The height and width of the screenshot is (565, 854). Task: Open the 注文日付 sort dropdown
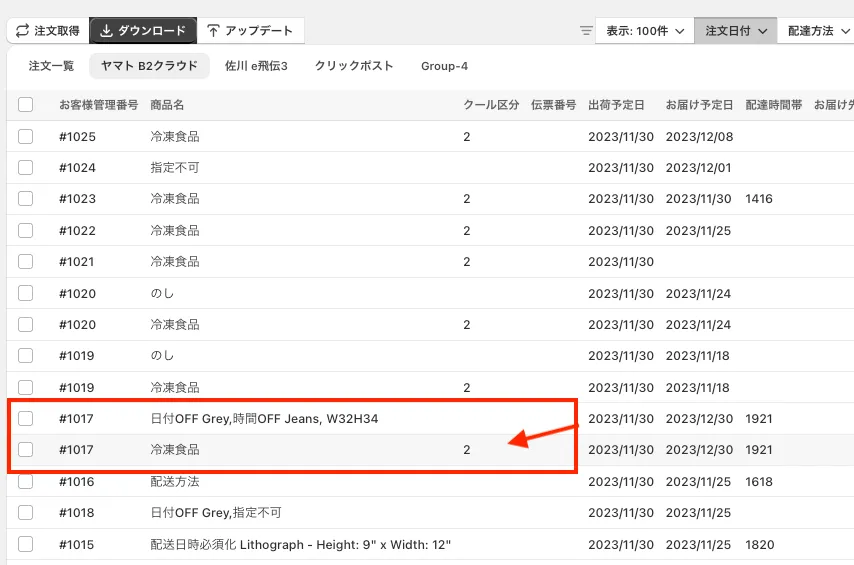click(735, 31)
